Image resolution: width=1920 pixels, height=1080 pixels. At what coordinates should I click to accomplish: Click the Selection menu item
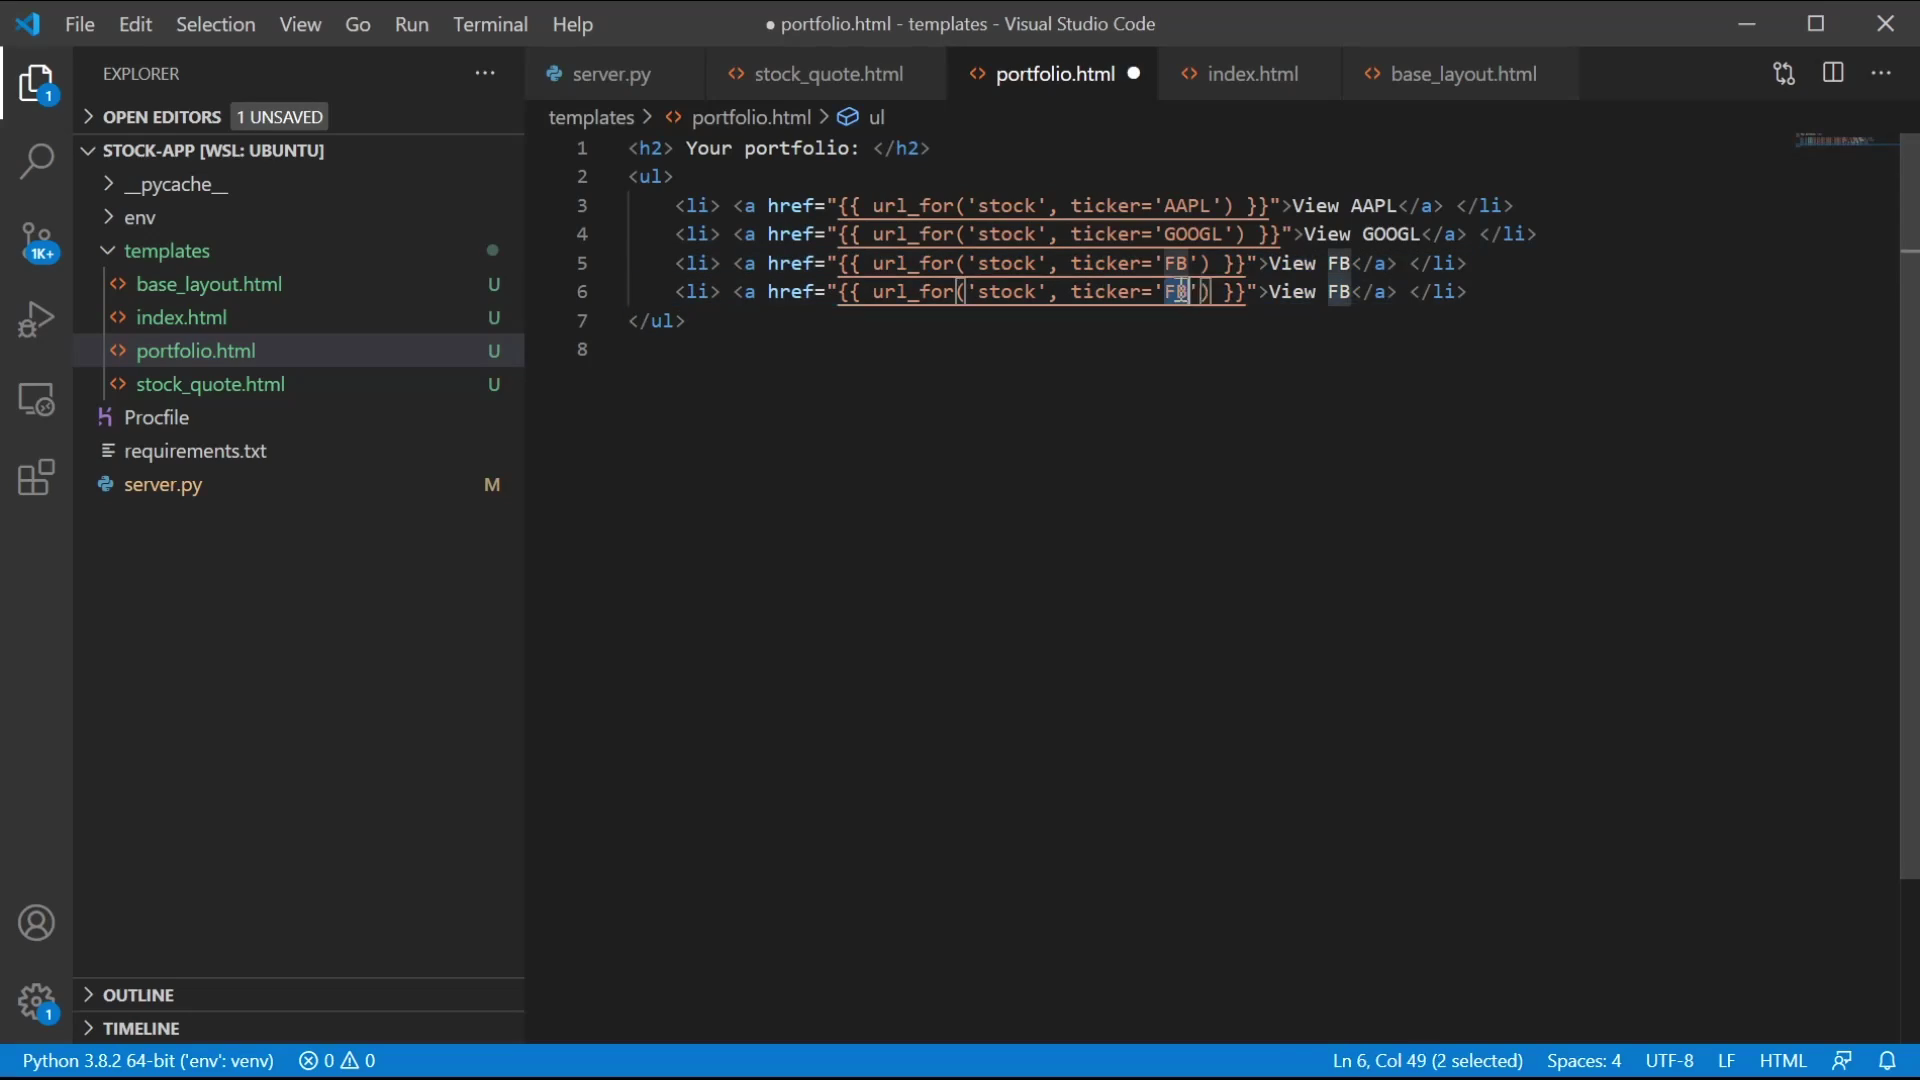(216, 22)
